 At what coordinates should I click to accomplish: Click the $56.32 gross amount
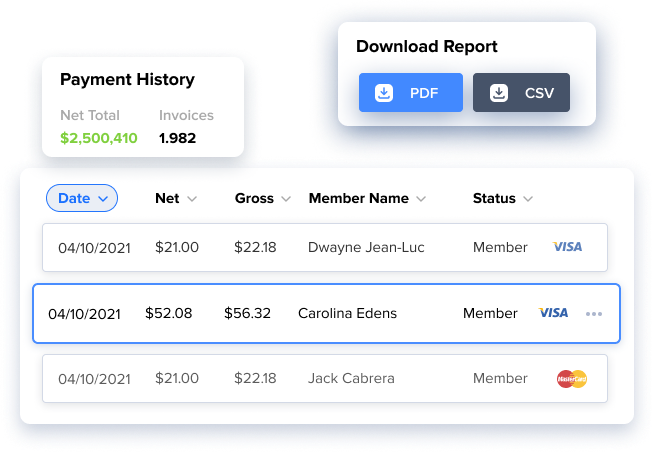coord(247,314)
